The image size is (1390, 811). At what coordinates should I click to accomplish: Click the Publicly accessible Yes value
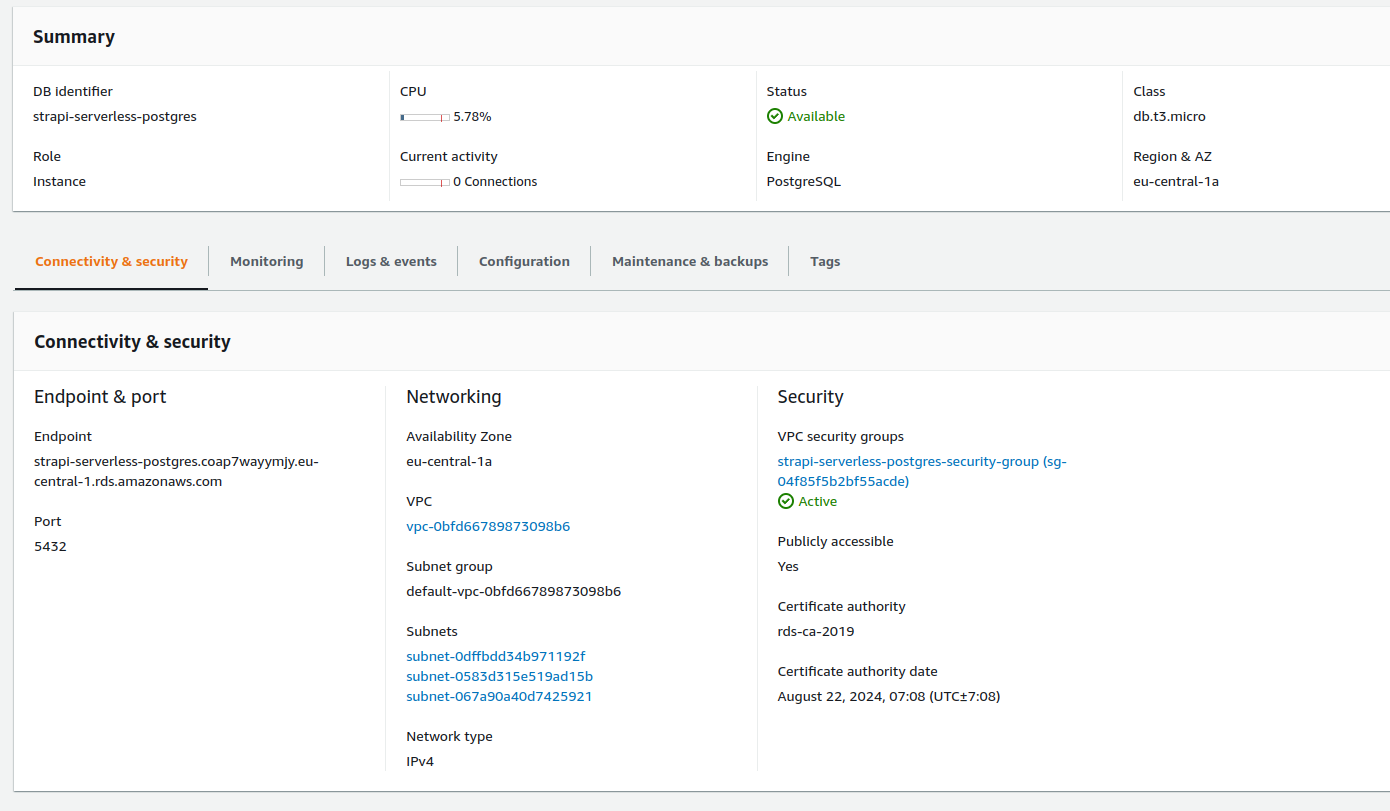coord(787,566)
